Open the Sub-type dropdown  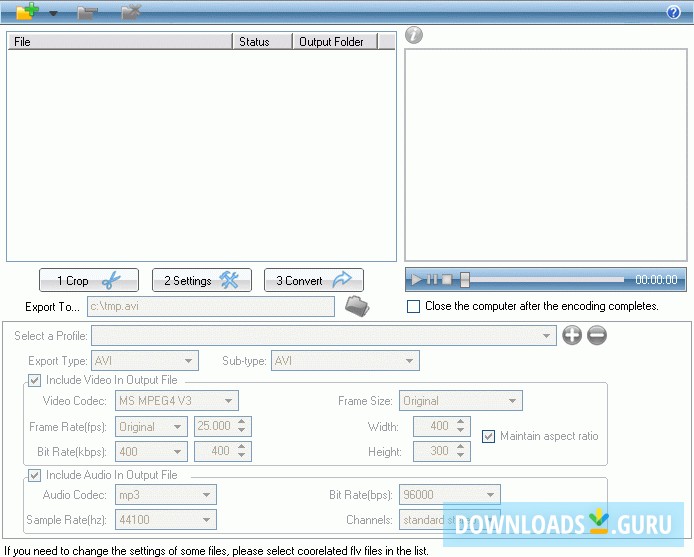345,361
